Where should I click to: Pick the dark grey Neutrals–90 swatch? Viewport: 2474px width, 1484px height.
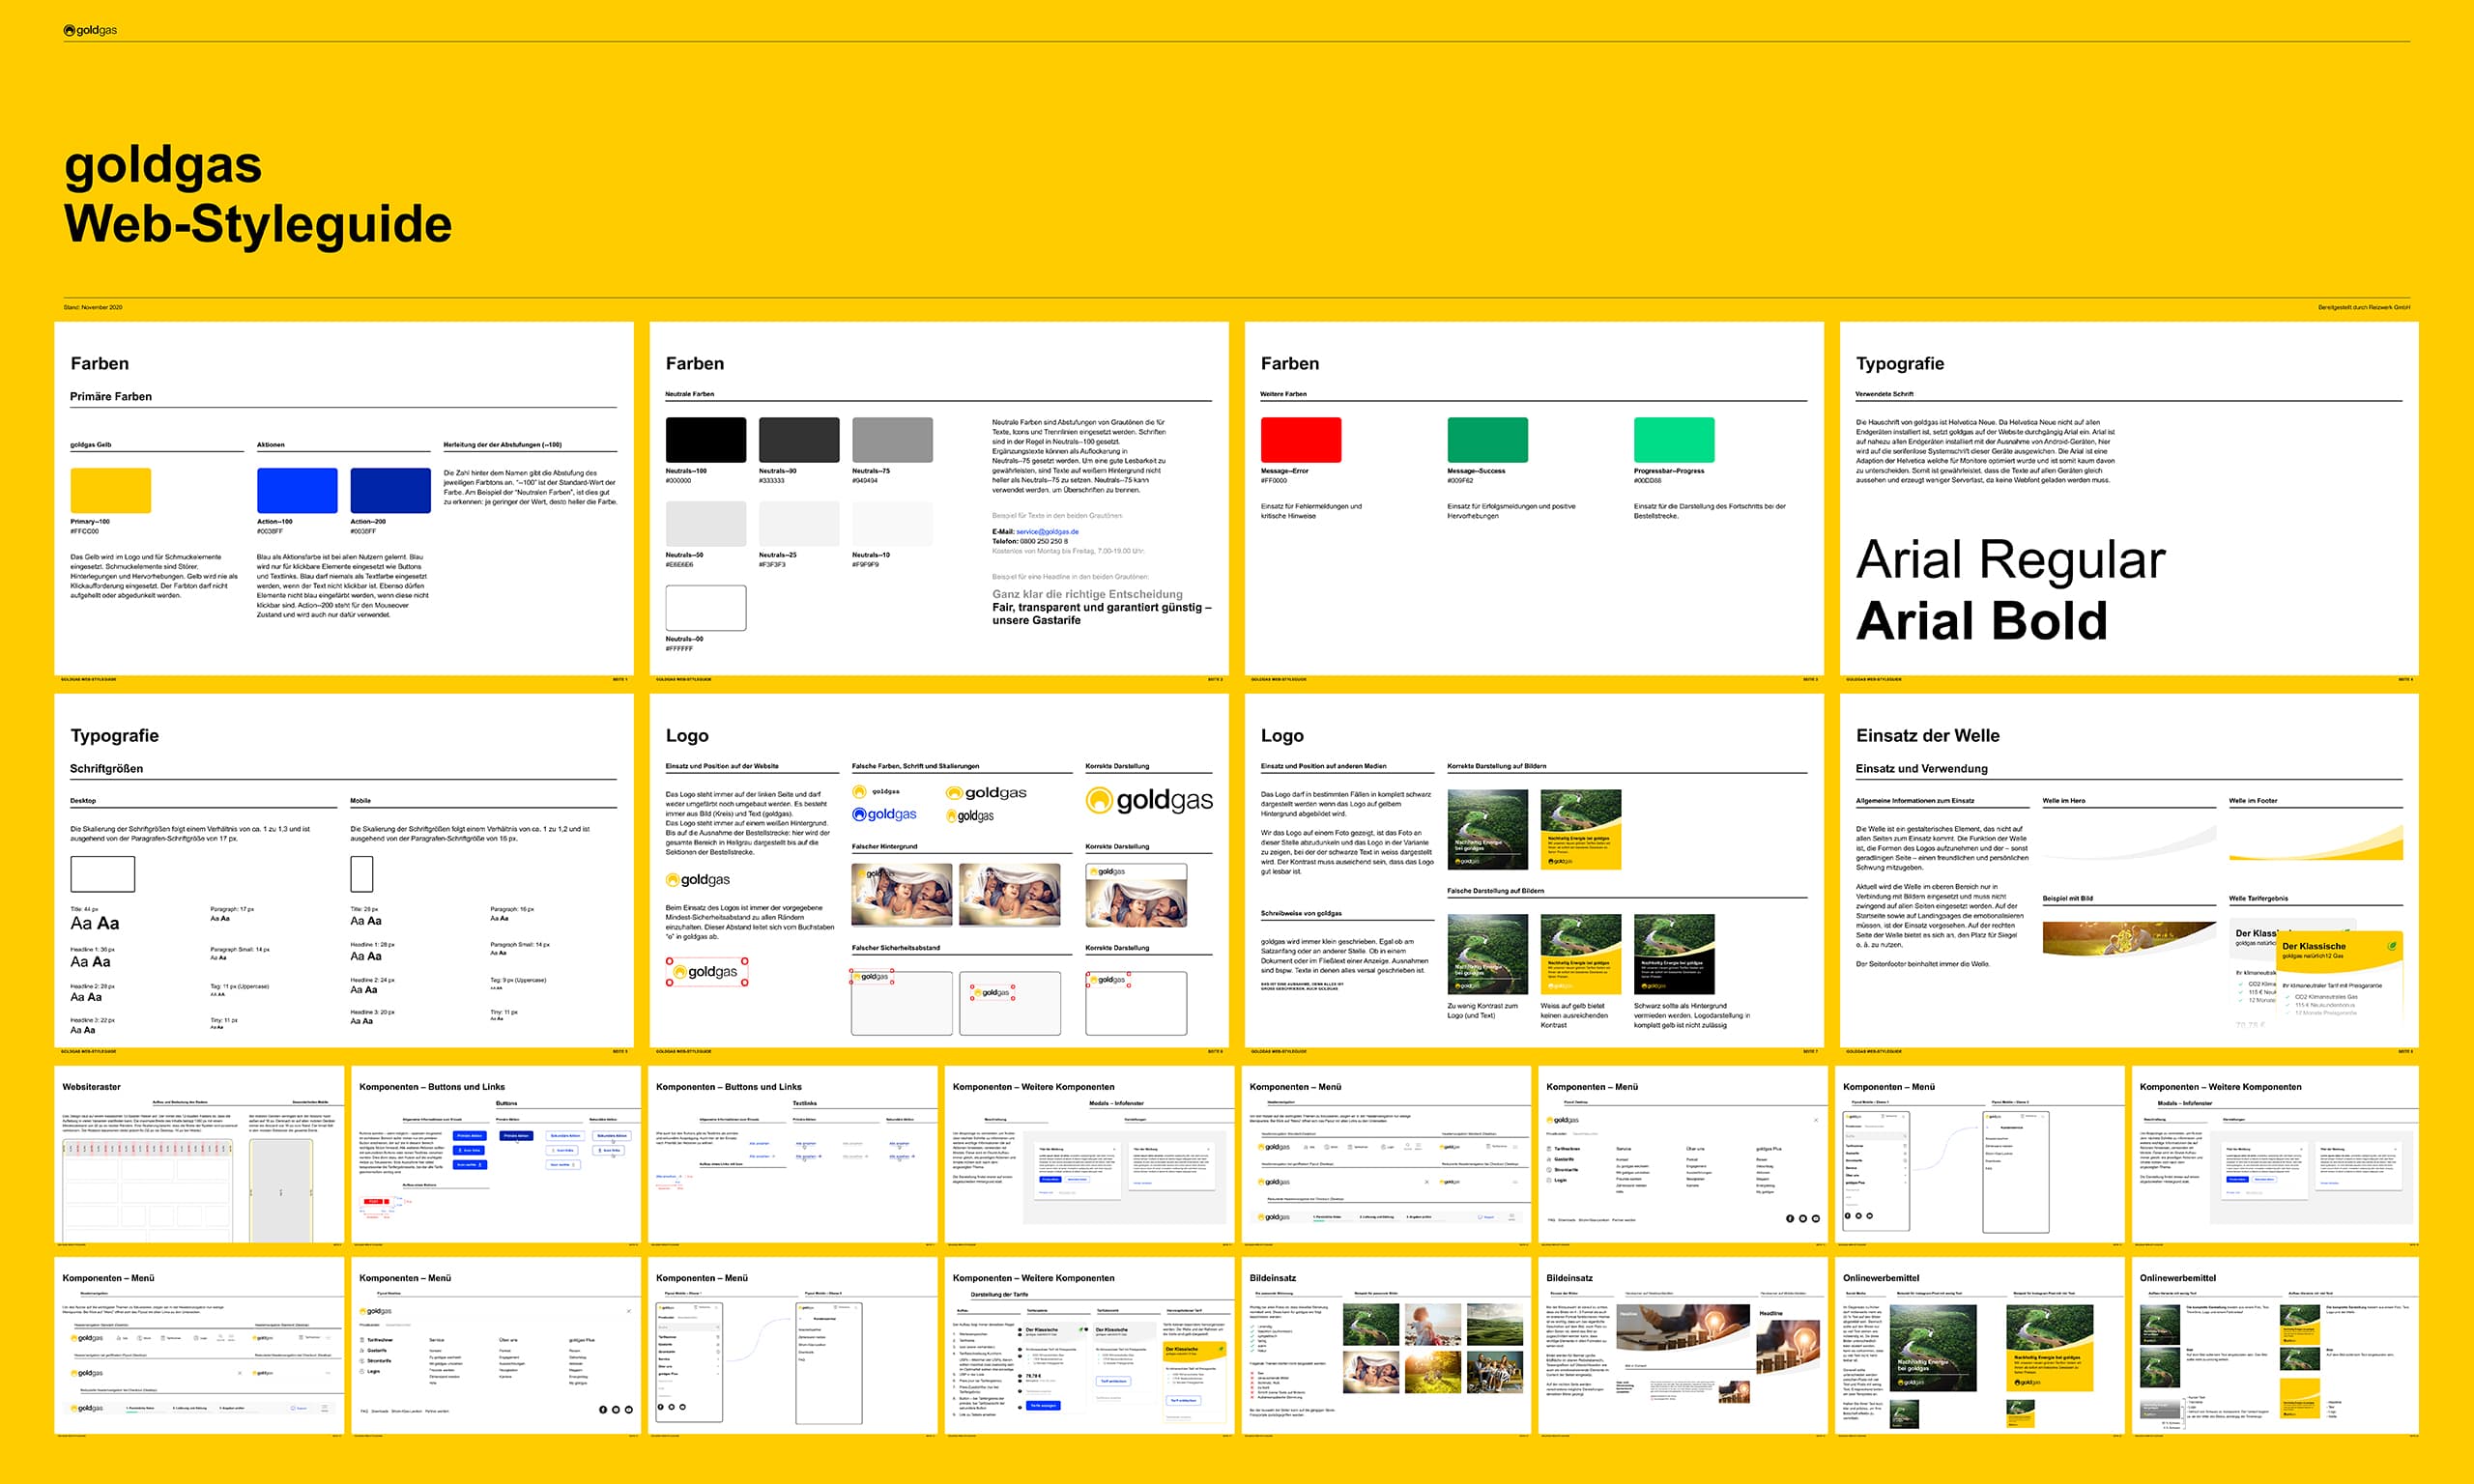799,440
